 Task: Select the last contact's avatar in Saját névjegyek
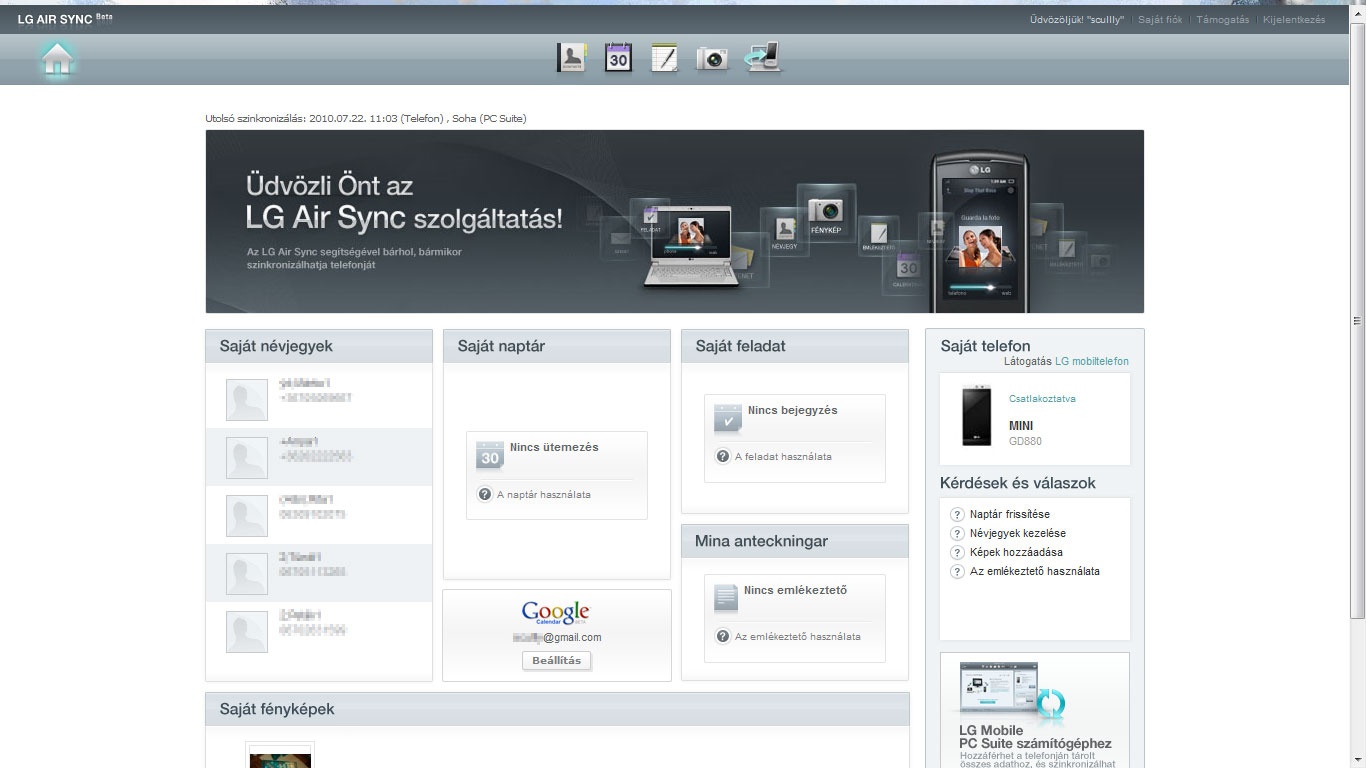[247, 632]
